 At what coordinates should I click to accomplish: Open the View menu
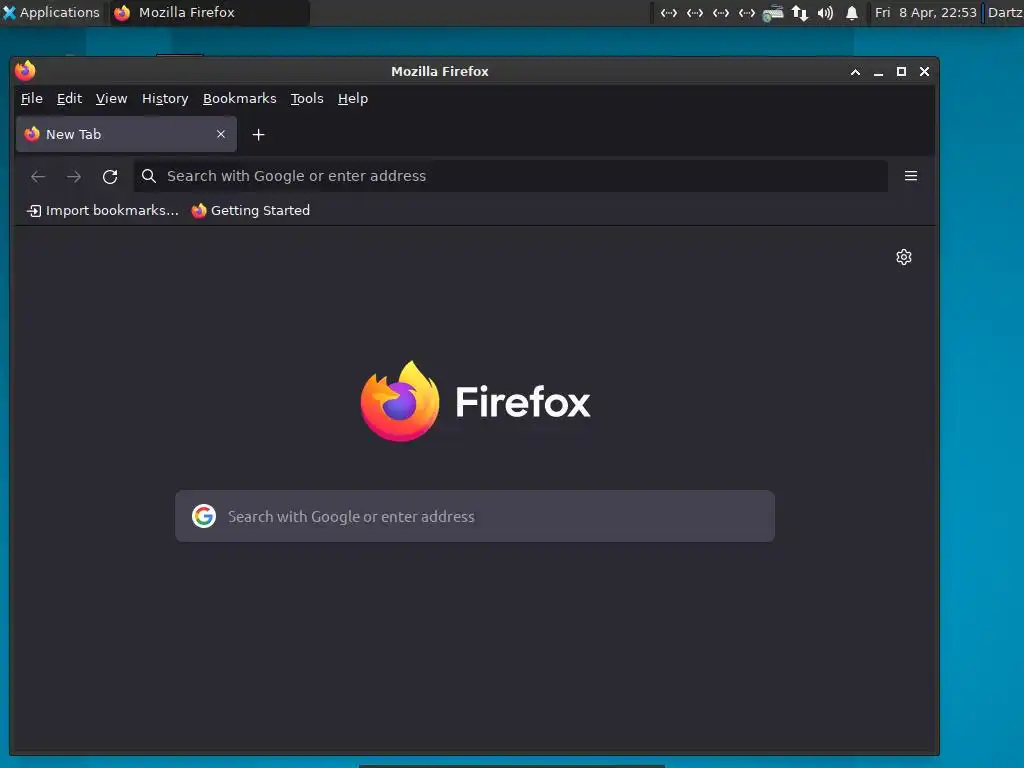point(112,99)
